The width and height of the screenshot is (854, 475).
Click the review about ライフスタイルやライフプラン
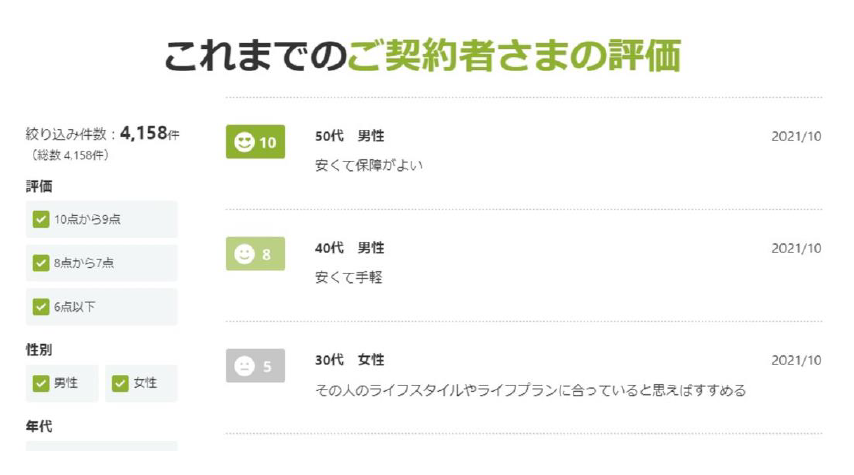(530, 390)
